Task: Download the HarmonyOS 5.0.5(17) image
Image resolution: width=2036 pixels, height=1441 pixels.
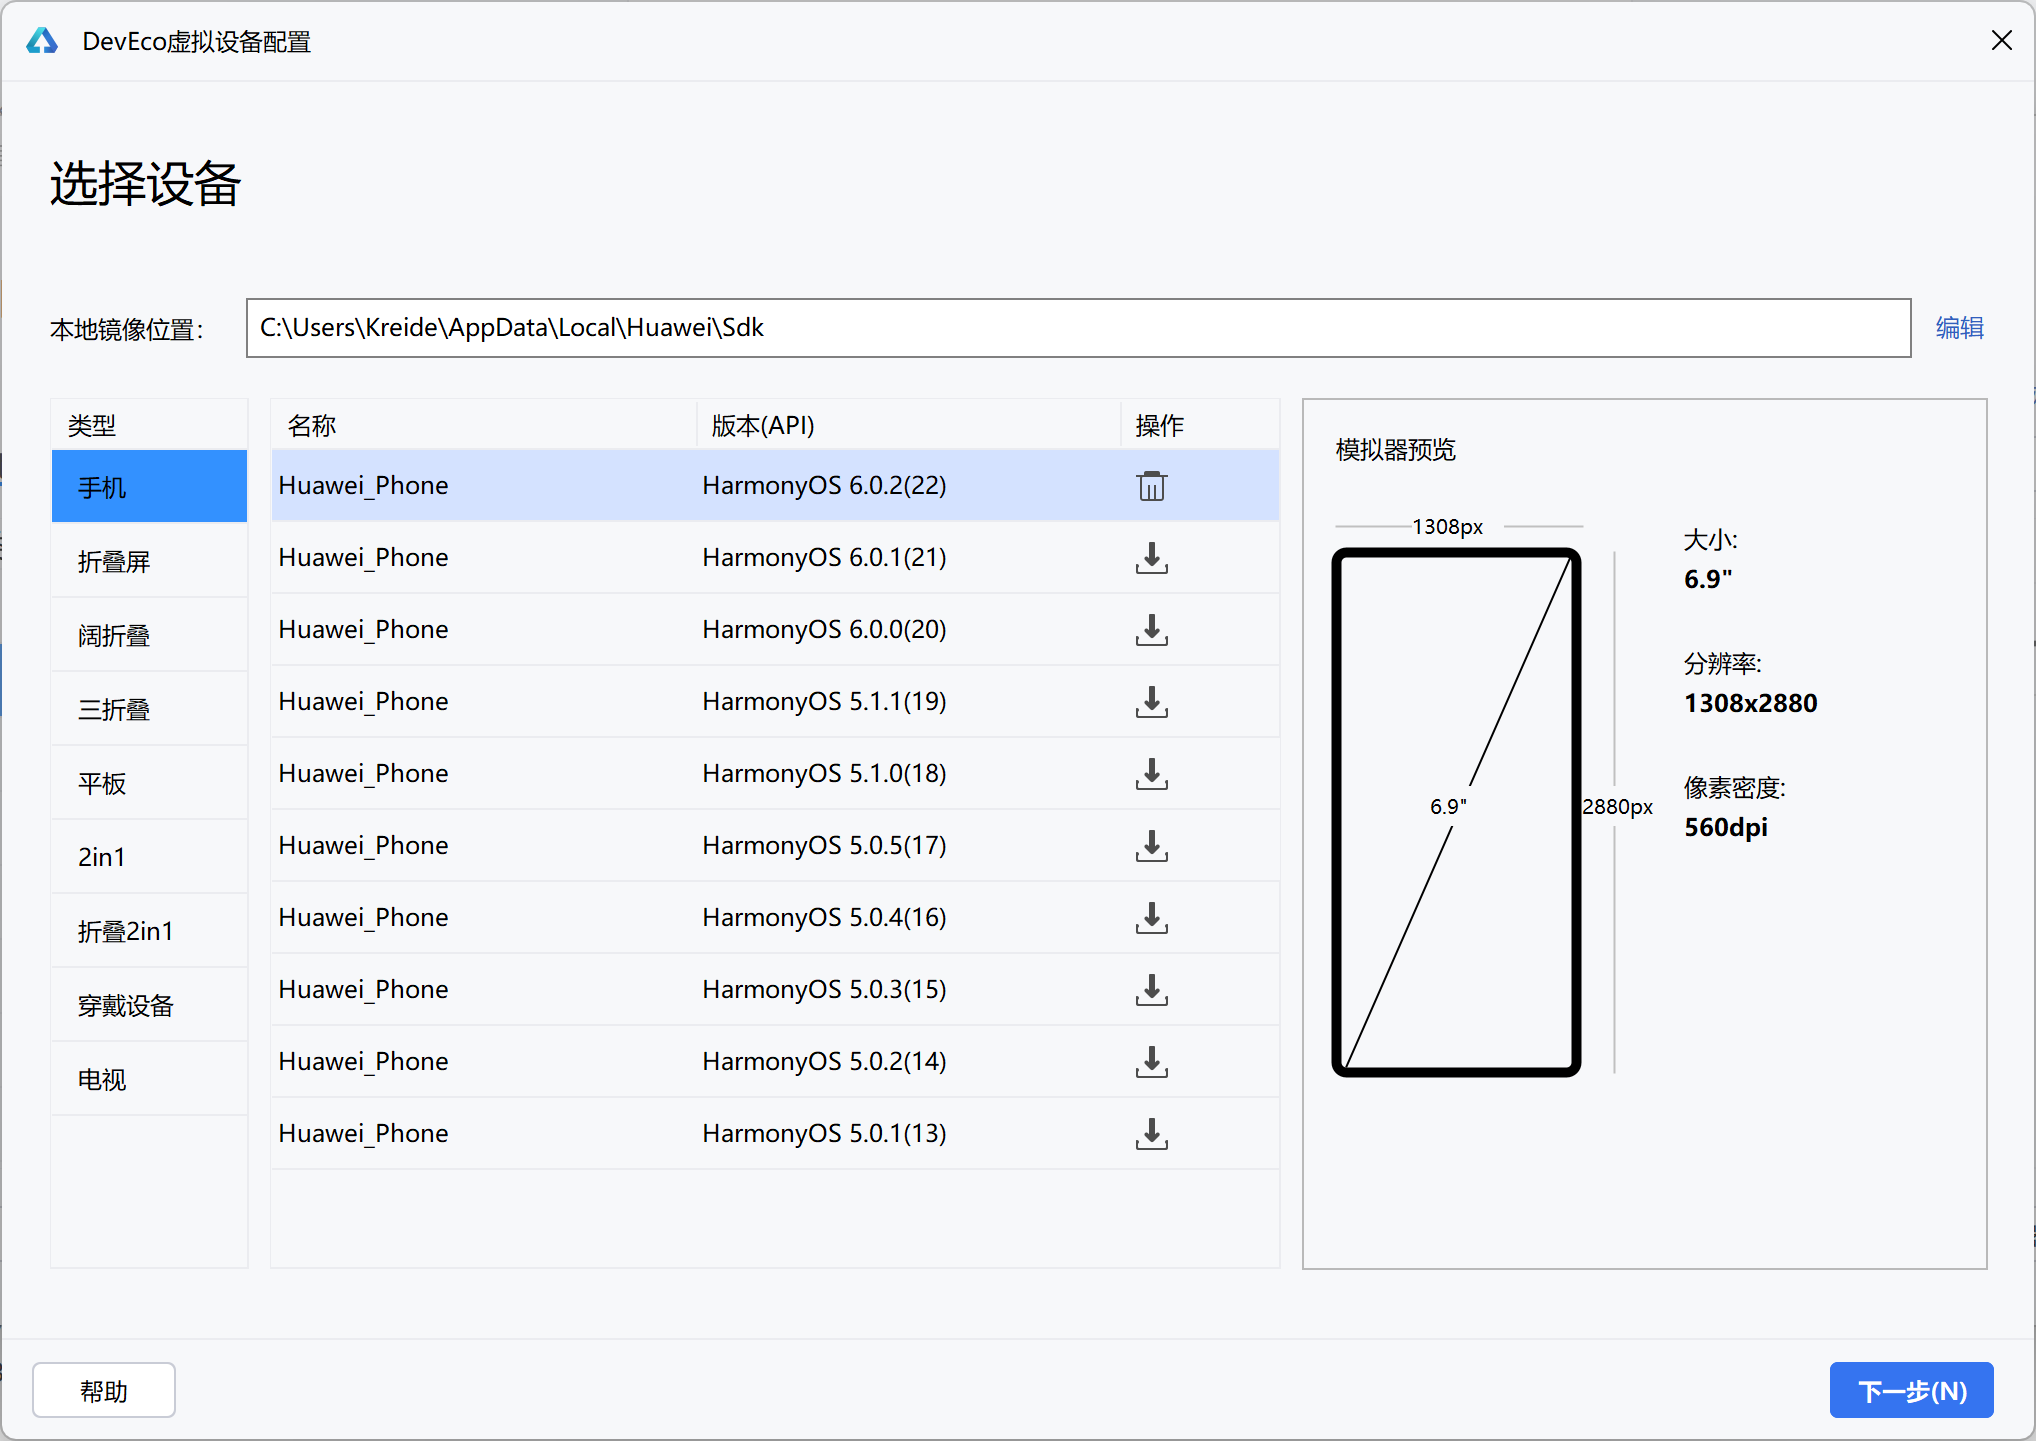Action: [1151, 846]
